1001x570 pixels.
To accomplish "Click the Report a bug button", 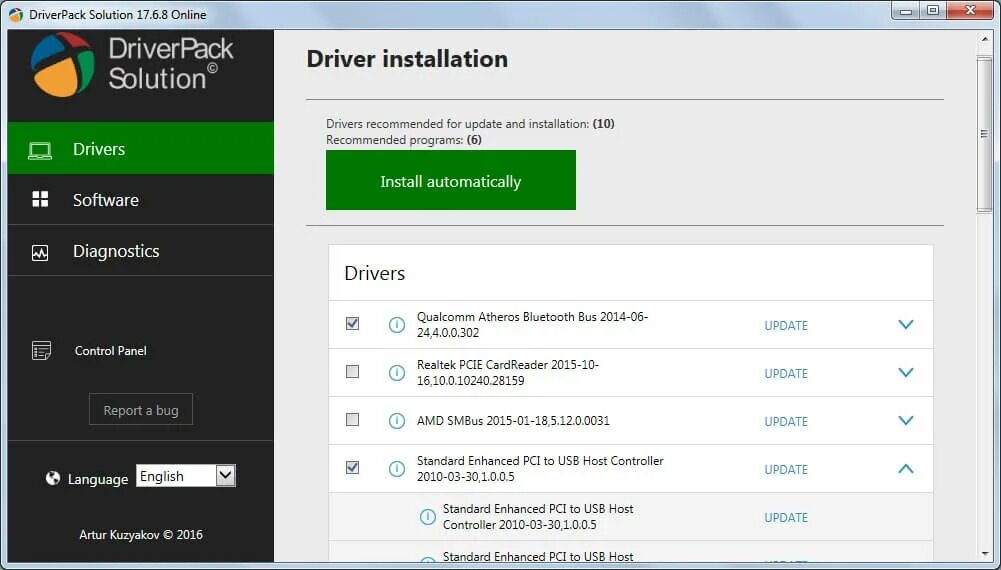I will (140, 410).
